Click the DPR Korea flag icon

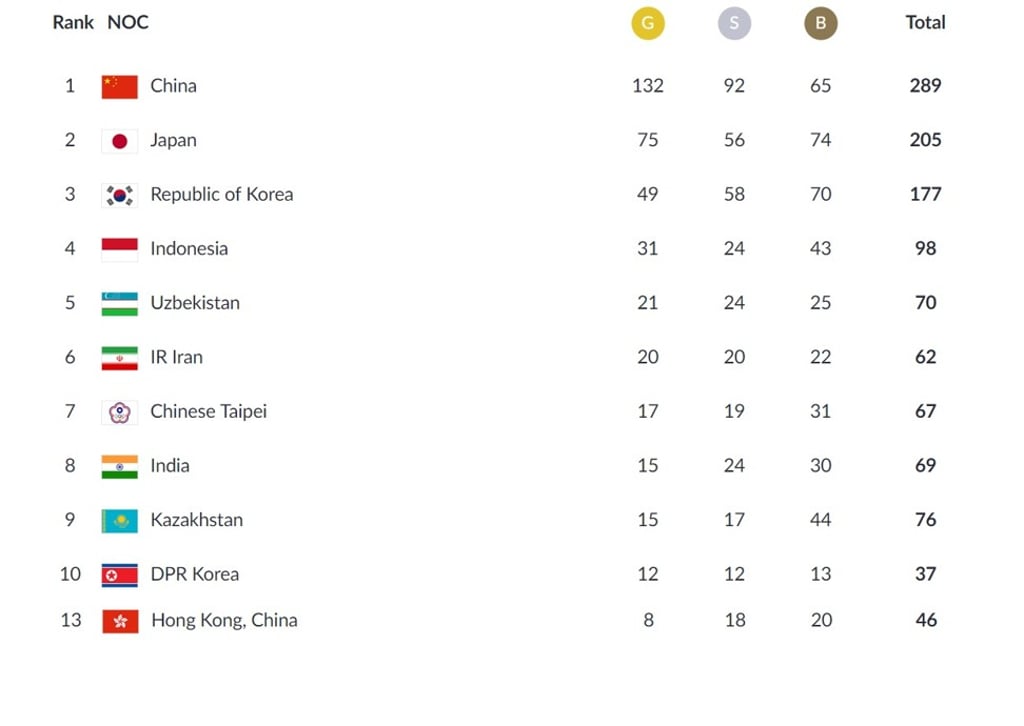tap(120, 575)
